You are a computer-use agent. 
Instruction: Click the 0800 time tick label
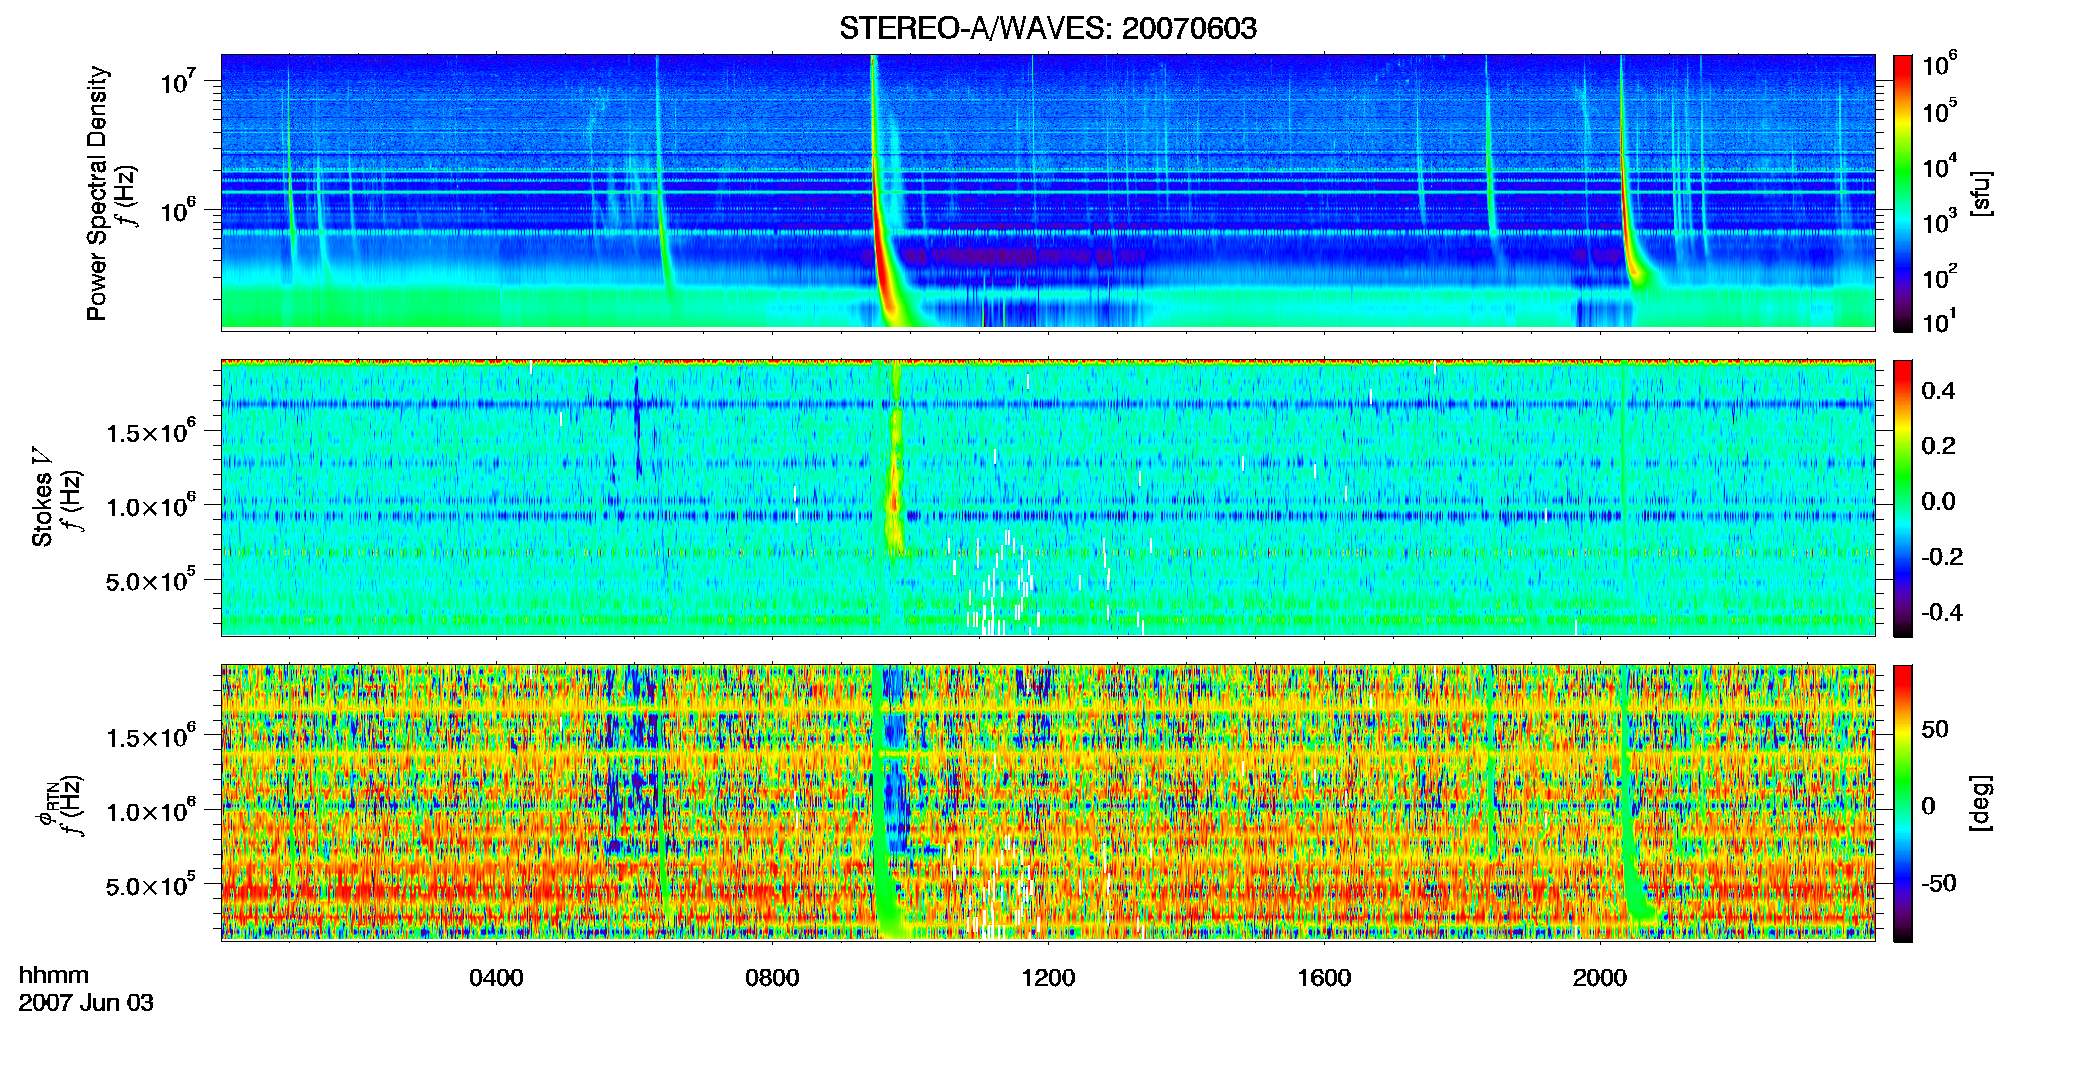[x=772, y=978]
